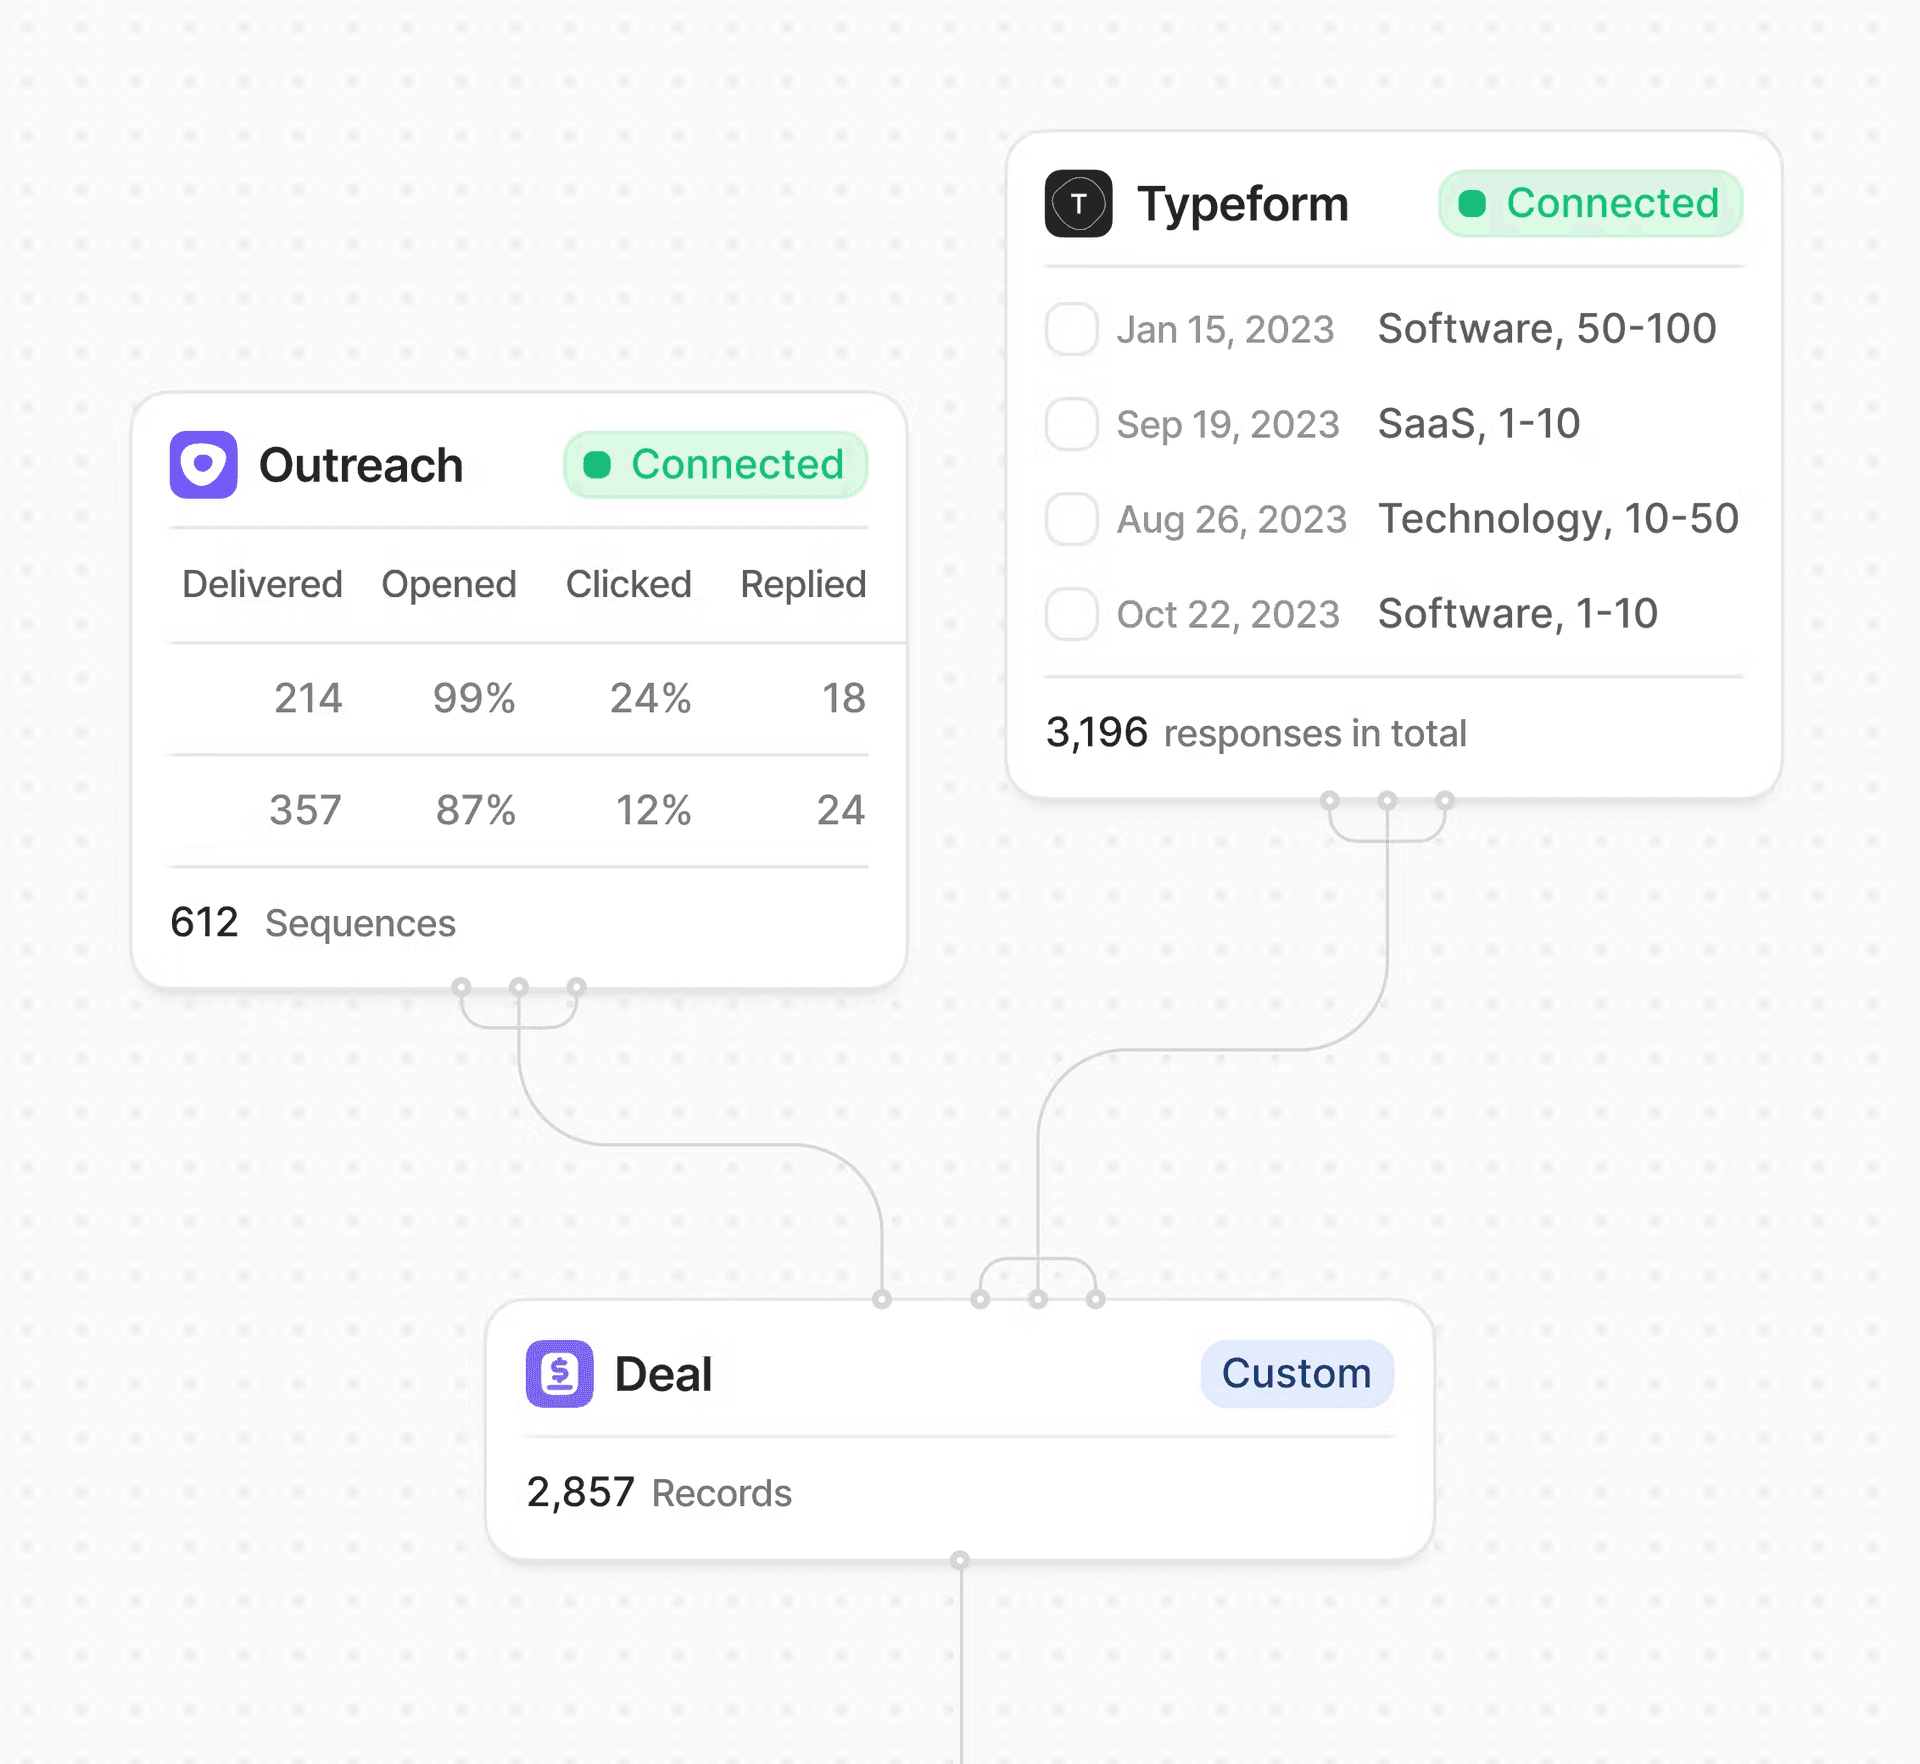Click the Outreach app icon
Image resolution: width=1920 pixels, height=1764 pixels.
pos(203,465)
